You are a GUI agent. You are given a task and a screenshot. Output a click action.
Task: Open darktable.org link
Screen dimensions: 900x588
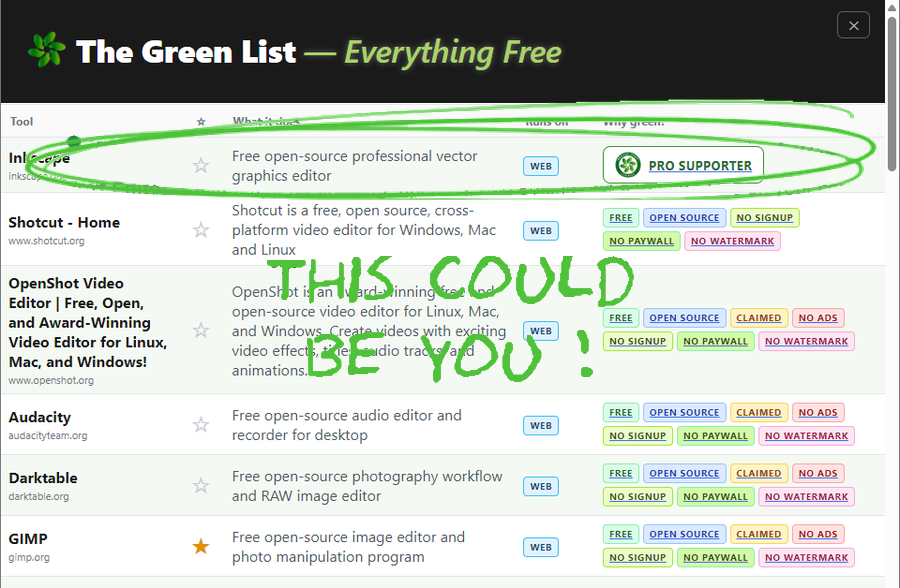pyautogui.click(x=39, y=497)
